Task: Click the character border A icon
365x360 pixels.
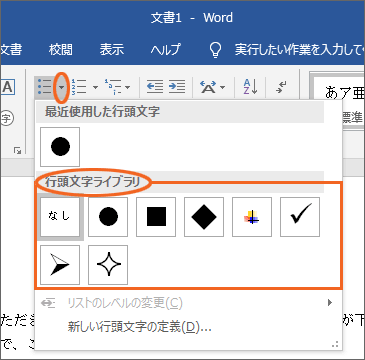Action: click(7, 87)
